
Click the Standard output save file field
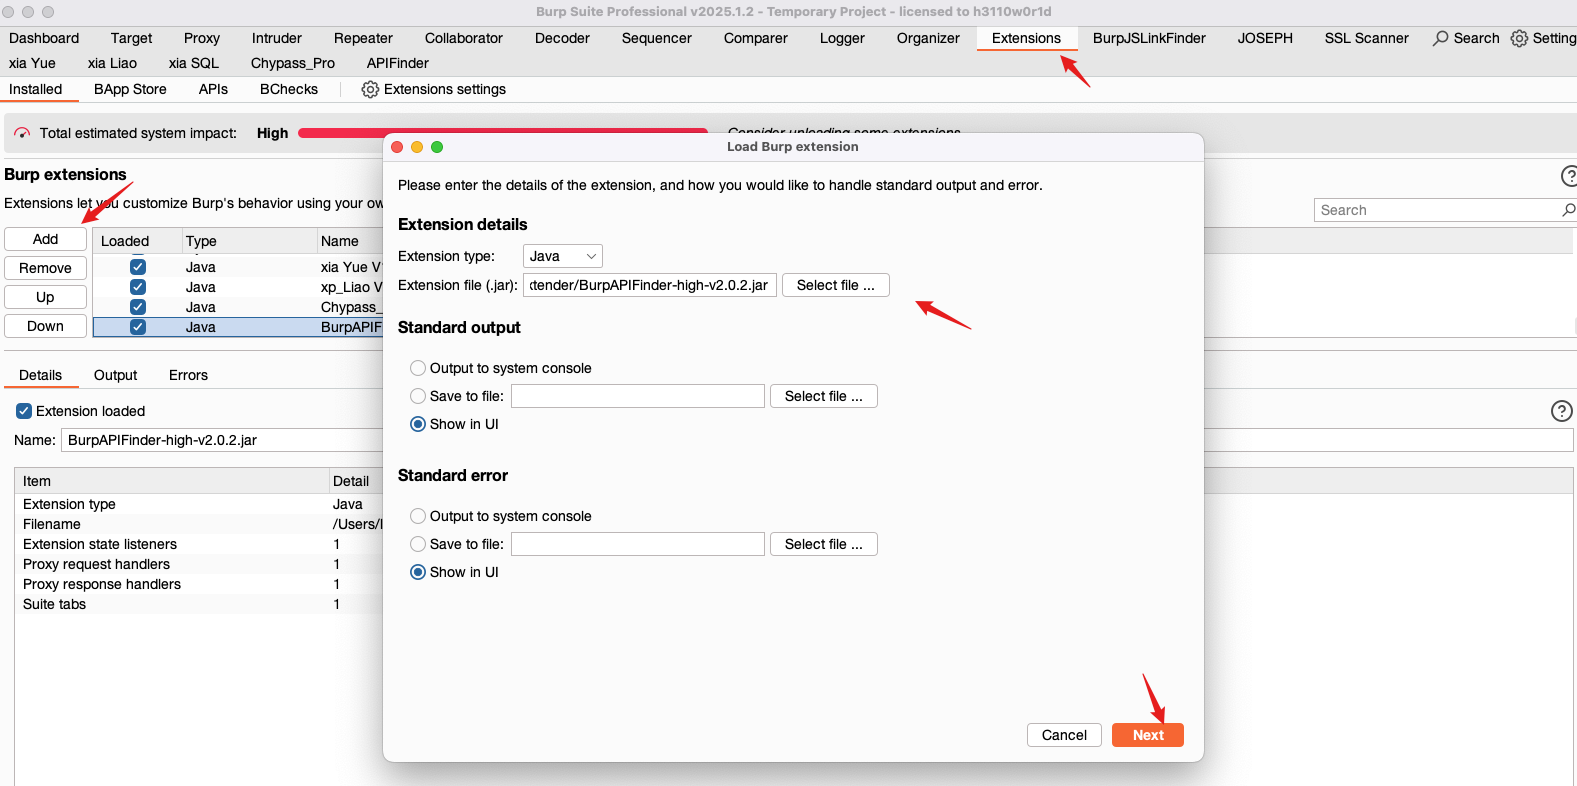(638, 396)
